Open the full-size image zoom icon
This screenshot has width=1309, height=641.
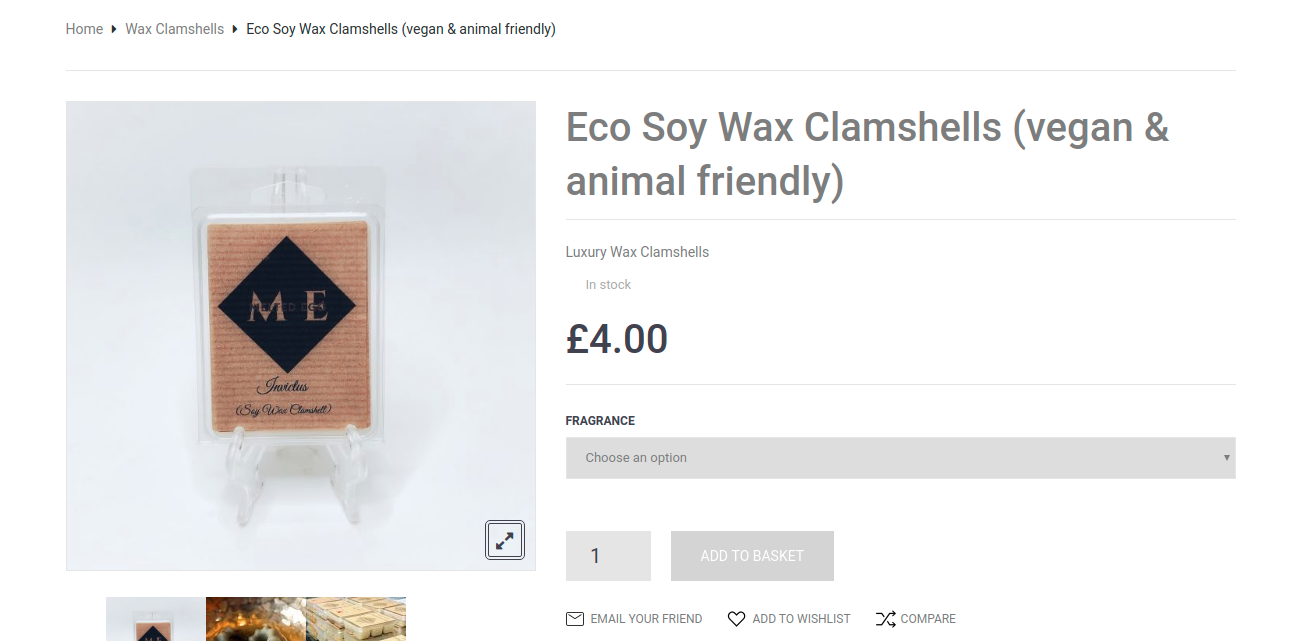click(x=504, y=539)
